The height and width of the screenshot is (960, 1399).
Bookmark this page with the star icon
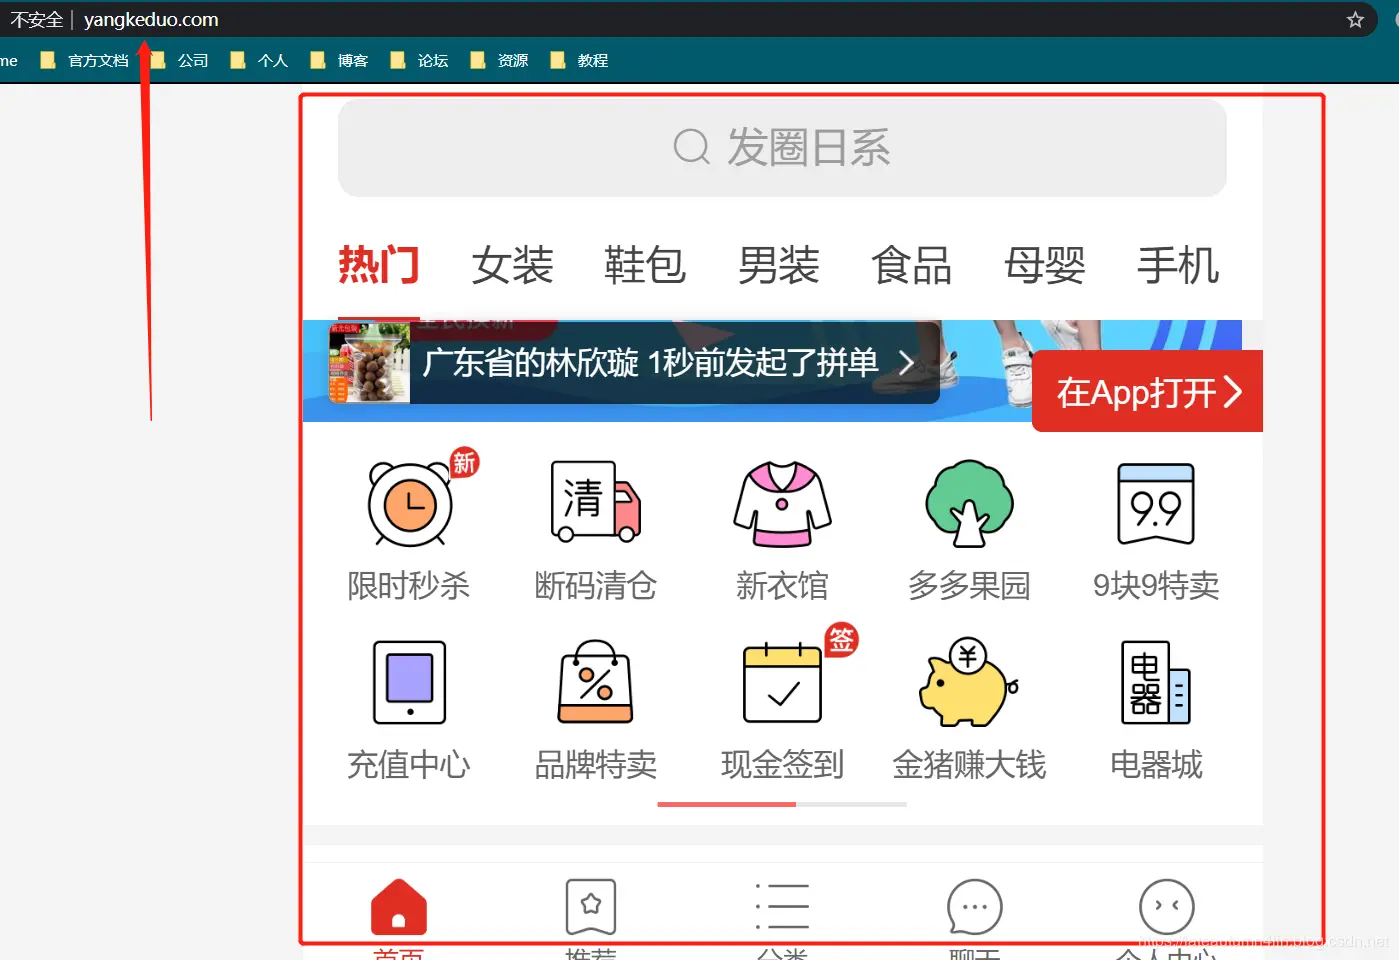point(1355,19)
